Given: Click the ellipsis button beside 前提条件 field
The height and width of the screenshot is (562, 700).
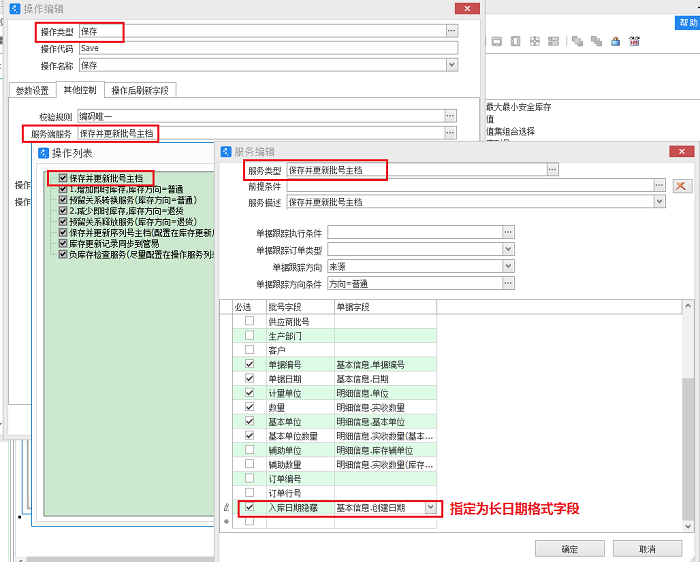Looking at the screenshot, I should point(659,186).
